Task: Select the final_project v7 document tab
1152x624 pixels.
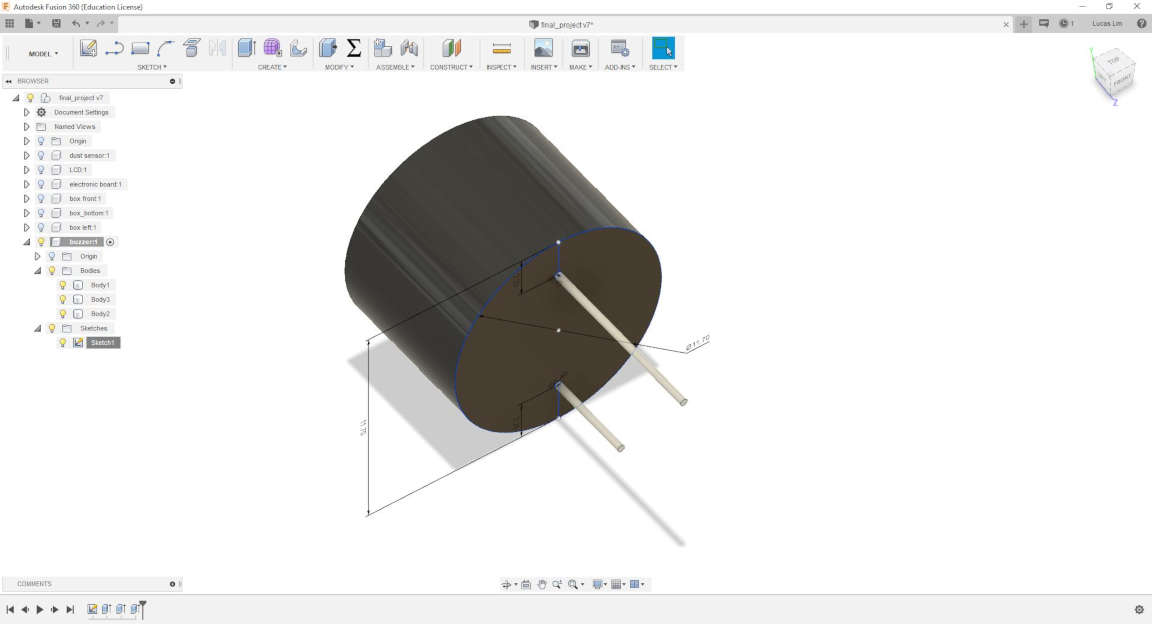Action: click(x=561, y=24)
